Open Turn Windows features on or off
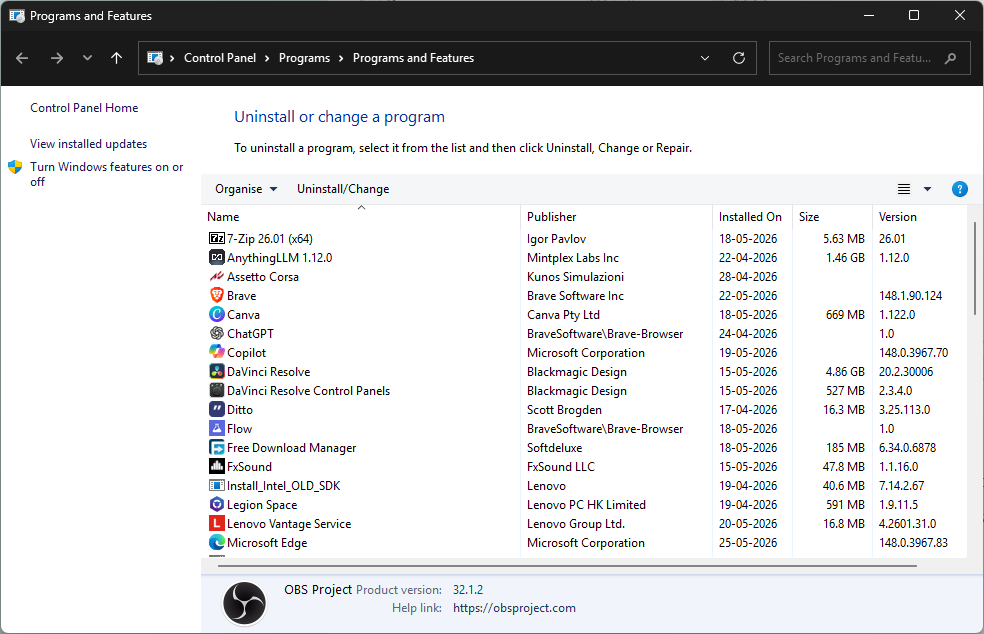The height and width of the screenshot is (634, 984). (x=107, y=174)
